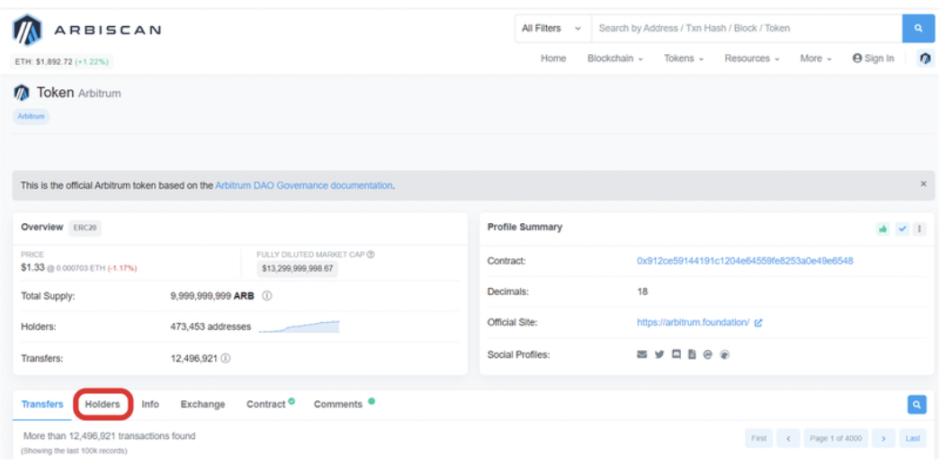Viewport: 950px width, 475px height.
Task: Open the Contract tab
Action: tap(270, 404)
